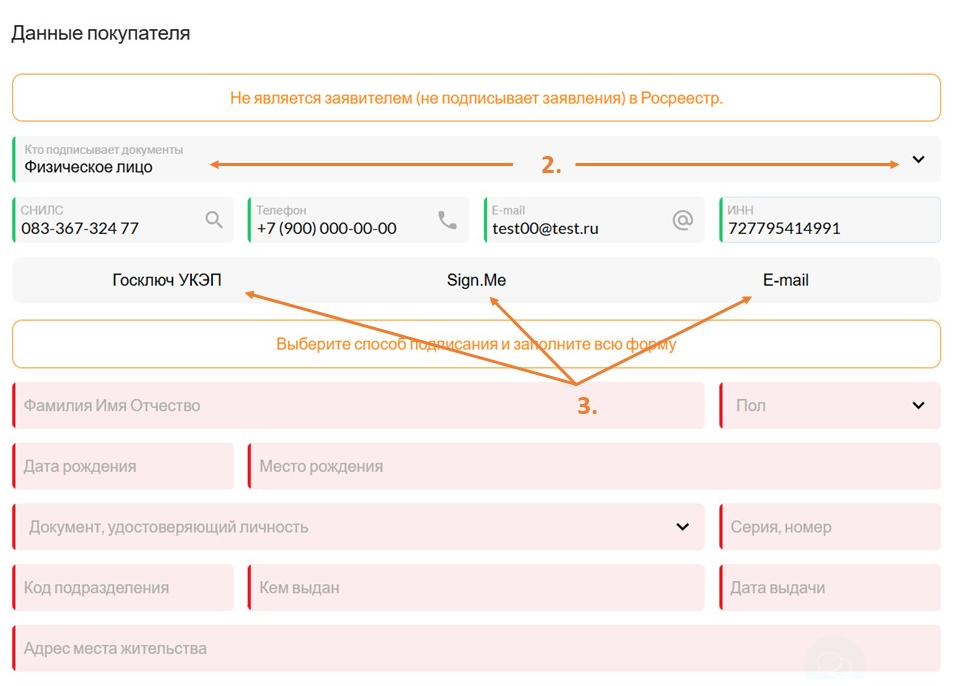Viewport: 955px width, 686px height.
Task: Focus the Кем выдан input
Action: coord(476,587)
